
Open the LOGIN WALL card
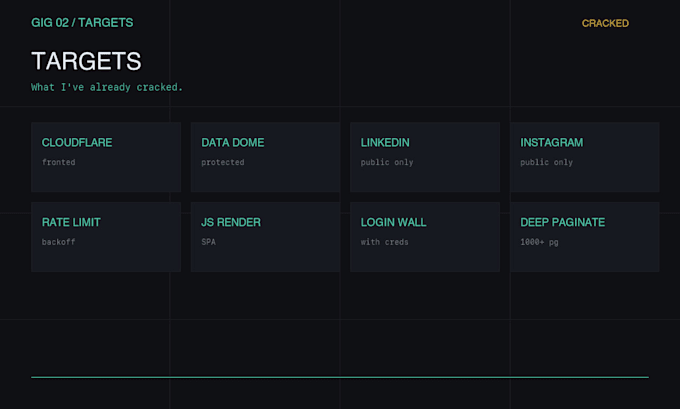[x=425, y=237]
